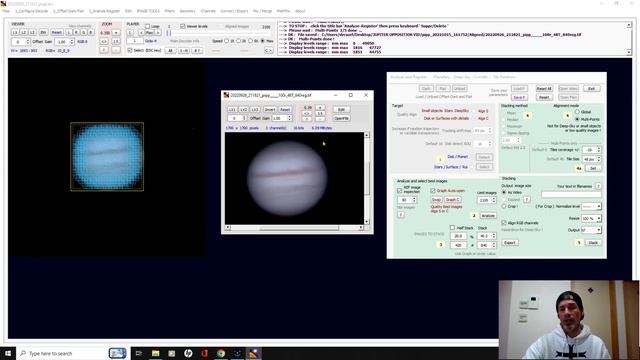Open the Windows Start menu
The width and height of the screenshot is (640, 360).
[x=8, y=353]
